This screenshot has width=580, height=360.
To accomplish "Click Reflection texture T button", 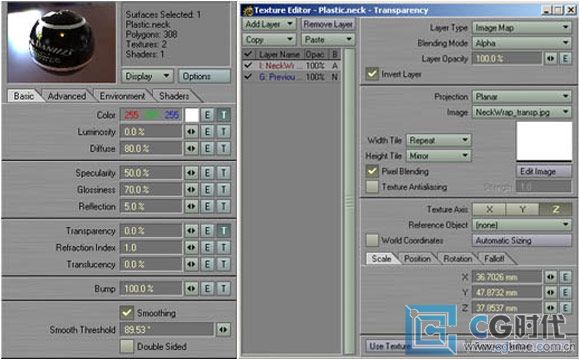I will (223, 206).
